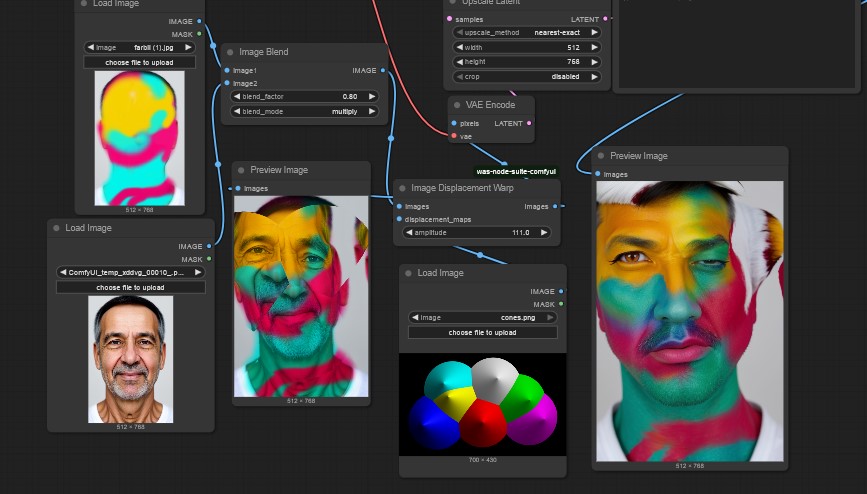Viewport: 867px width, 494px height.
Task: Click the VAE Encode node title
Action: point(490,105)
